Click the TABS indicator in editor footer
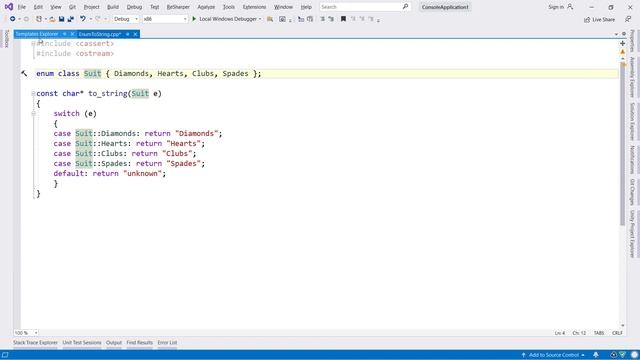 point(599,333)
